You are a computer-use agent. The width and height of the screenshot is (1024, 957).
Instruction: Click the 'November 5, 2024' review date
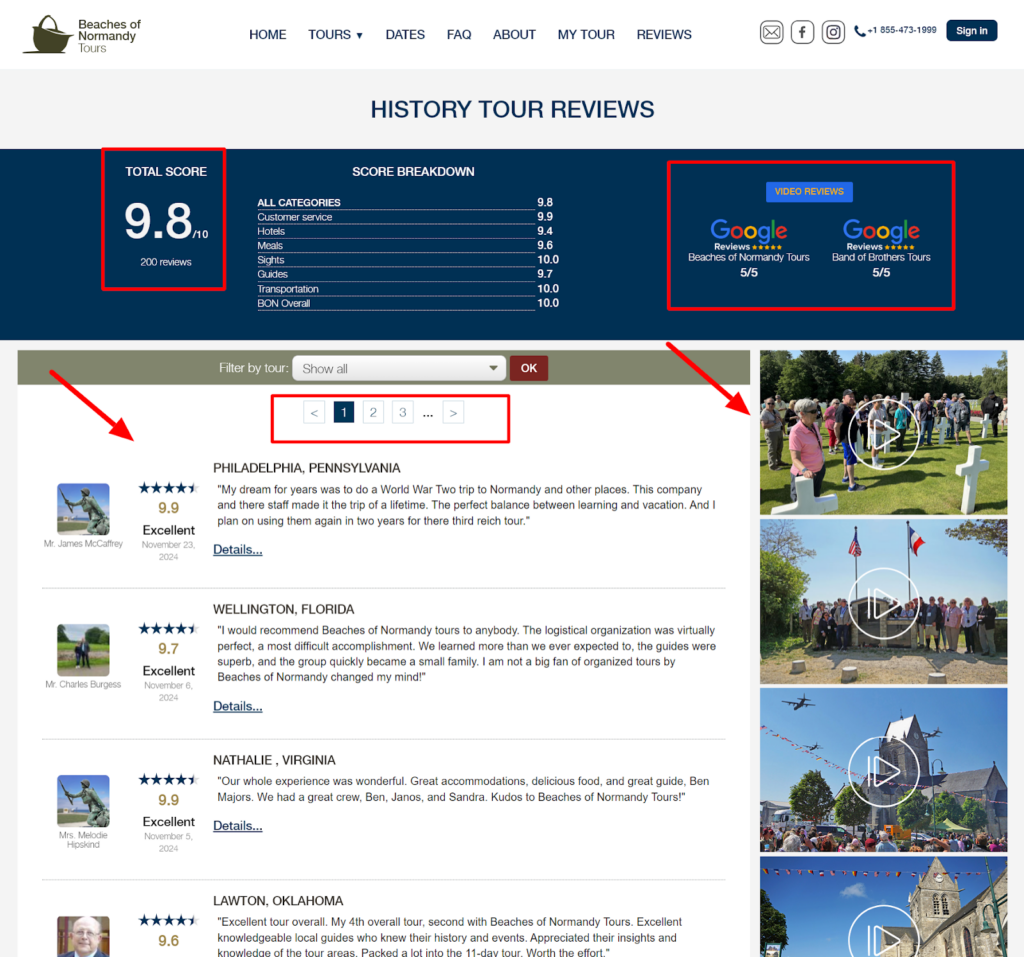coord(168,842)
